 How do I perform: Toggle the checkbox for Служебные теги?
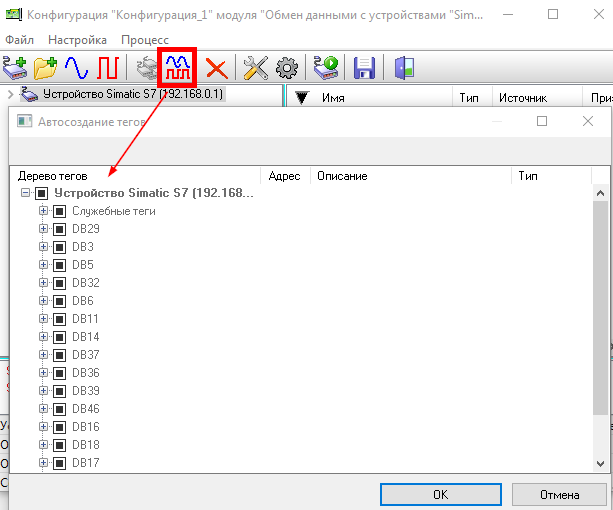pyautogui.click(x=59, y=211)
